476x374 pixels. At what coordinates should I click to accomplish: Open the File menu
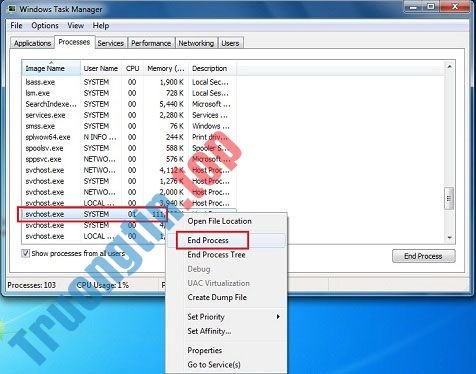coord(16,26)
